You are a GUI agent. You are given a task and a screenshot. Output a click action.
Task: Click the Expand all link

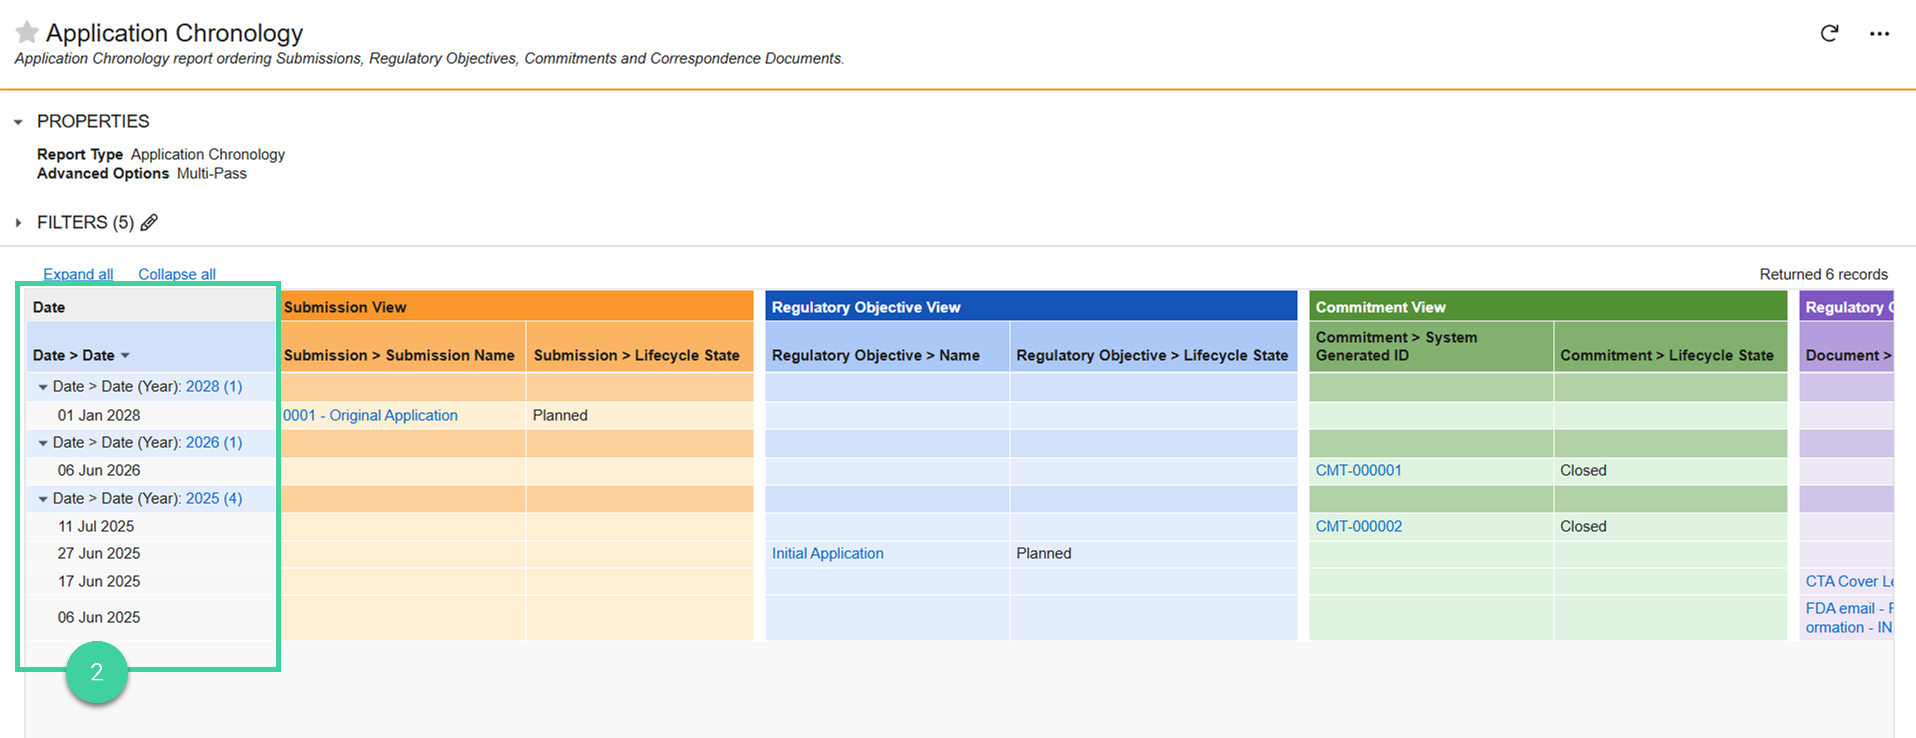click(x=78, y=274)
